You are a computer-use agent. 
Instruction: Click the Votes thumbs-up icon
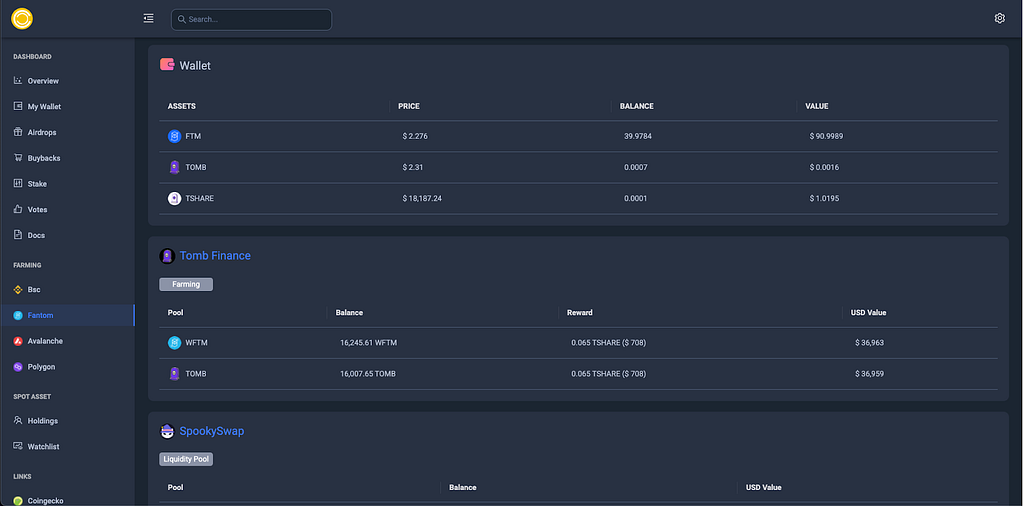click(x=18, y=210)
